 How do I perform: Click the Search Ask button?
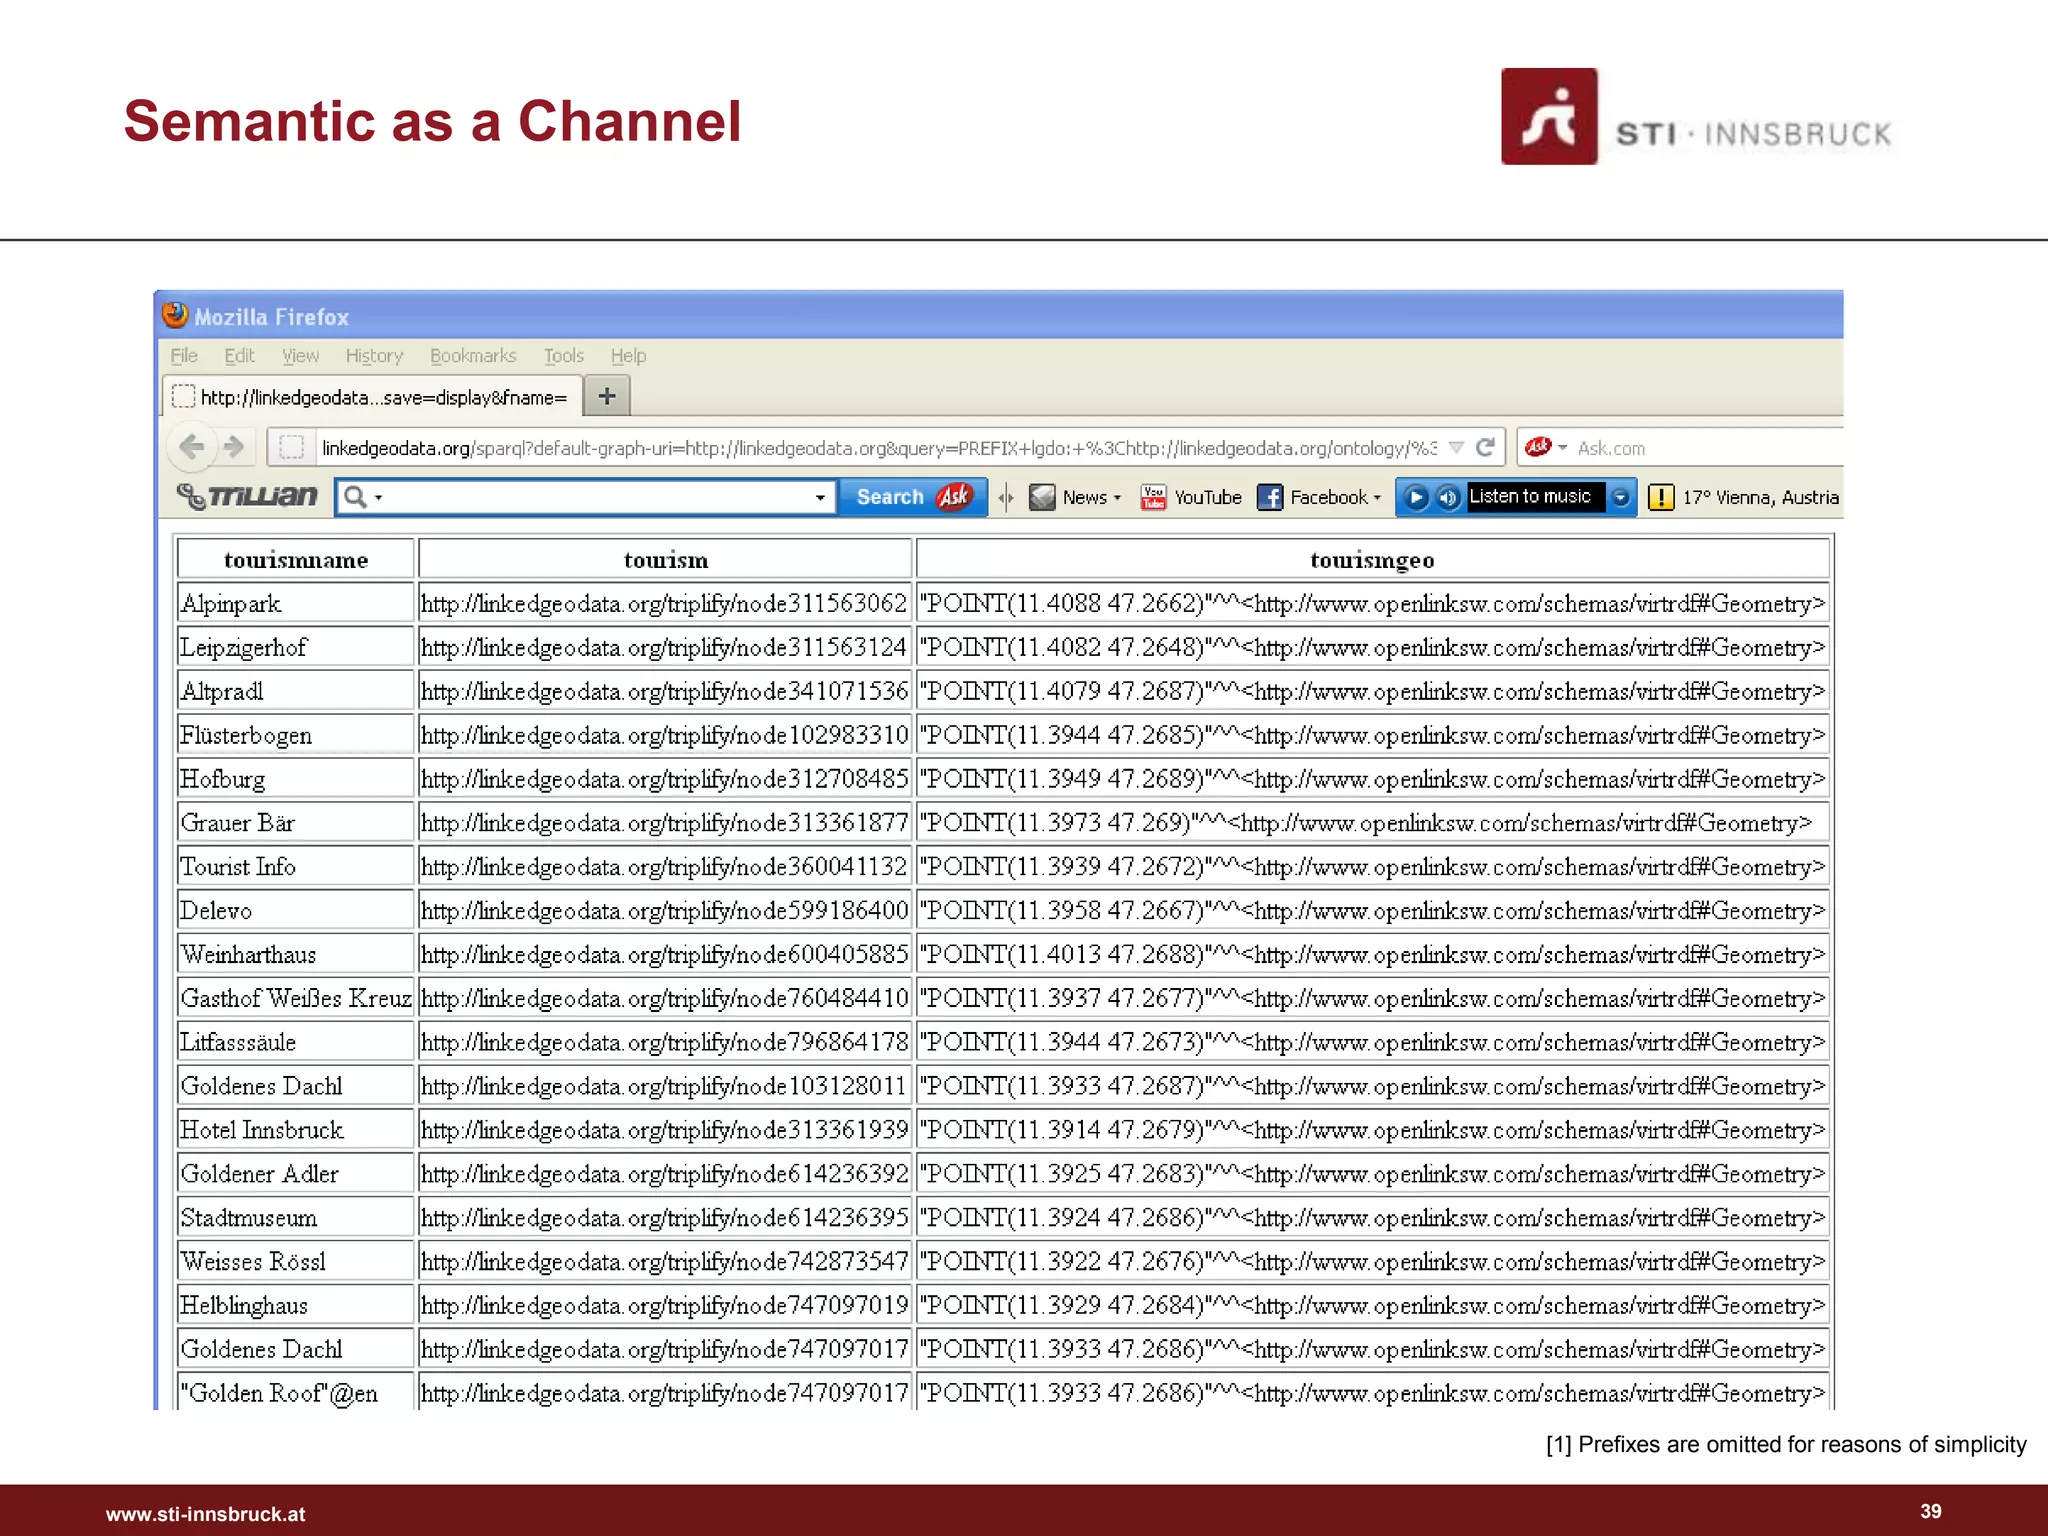pos(912,497)
